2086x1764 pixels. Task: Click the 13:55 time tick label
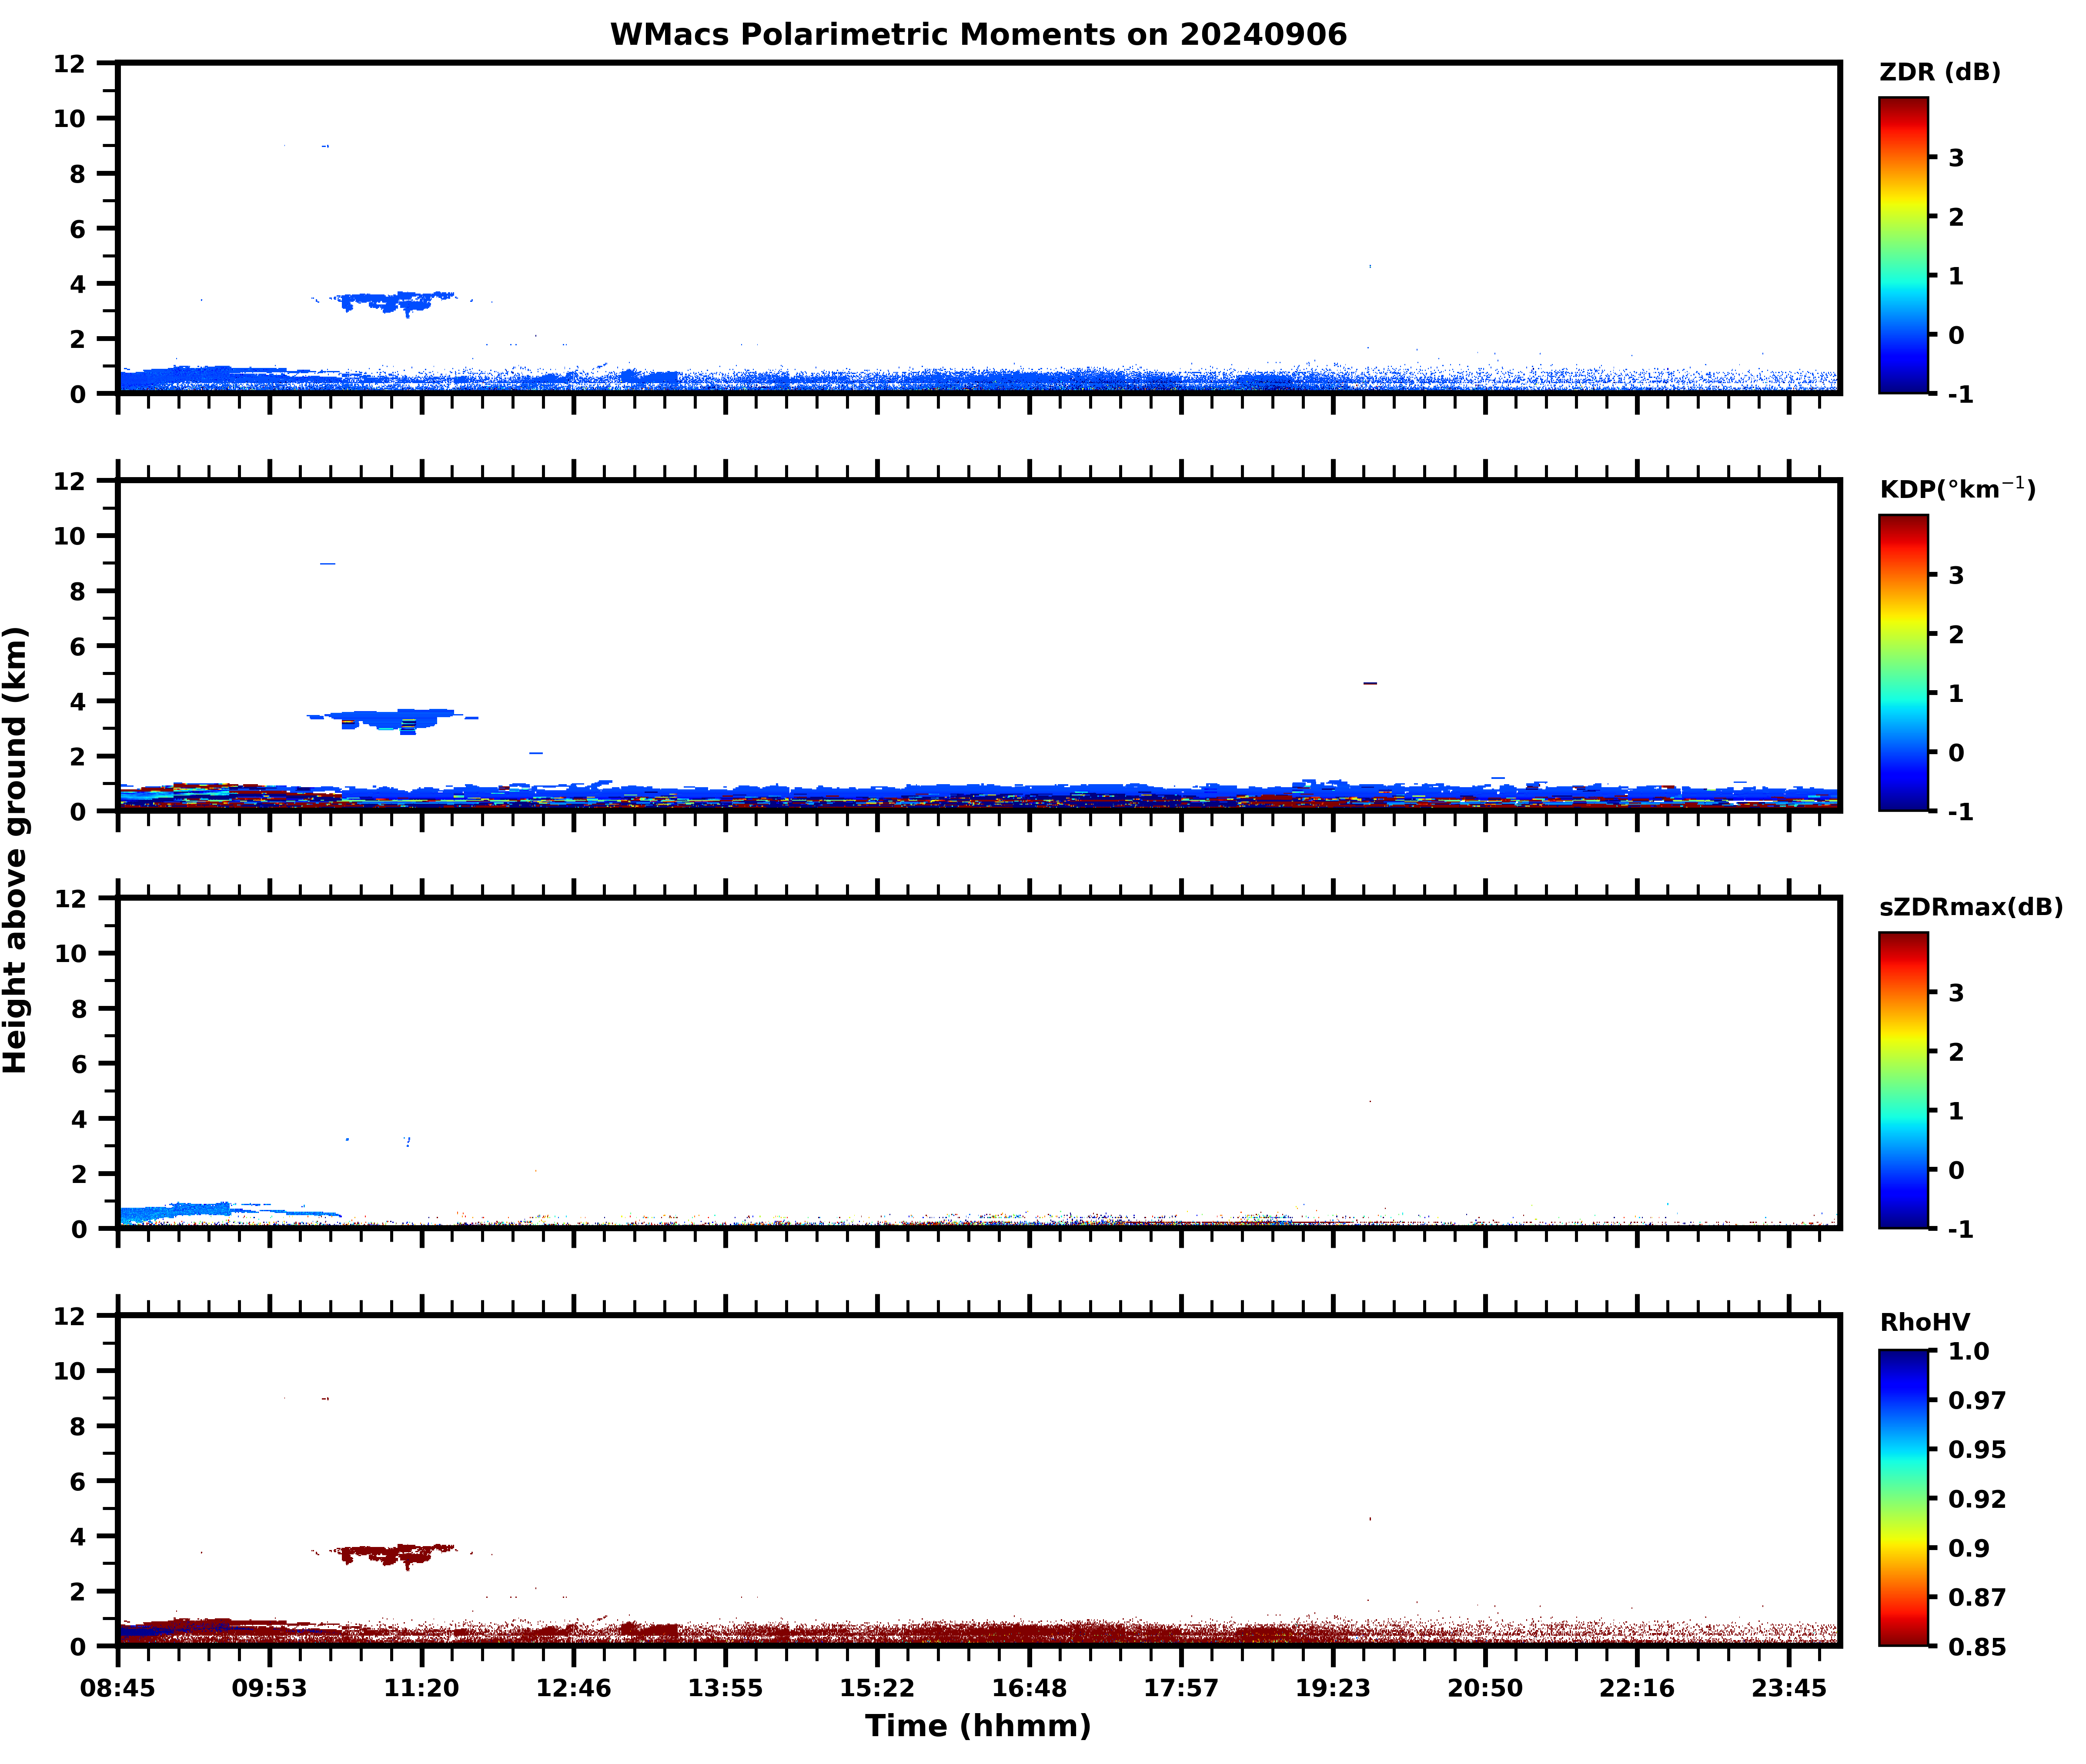tap(725, 1688)
